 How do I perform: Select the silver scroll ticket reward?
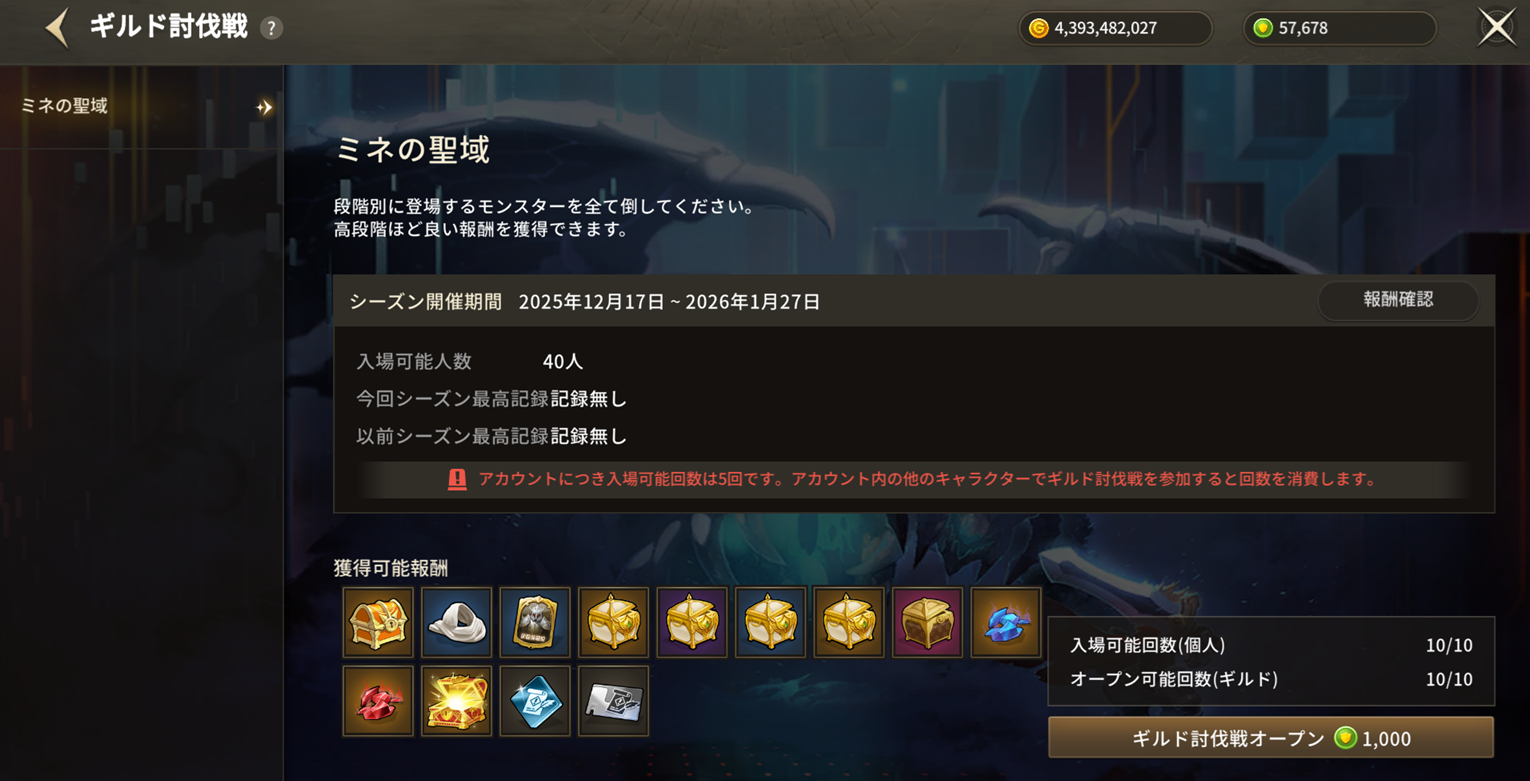click(613, 701)
